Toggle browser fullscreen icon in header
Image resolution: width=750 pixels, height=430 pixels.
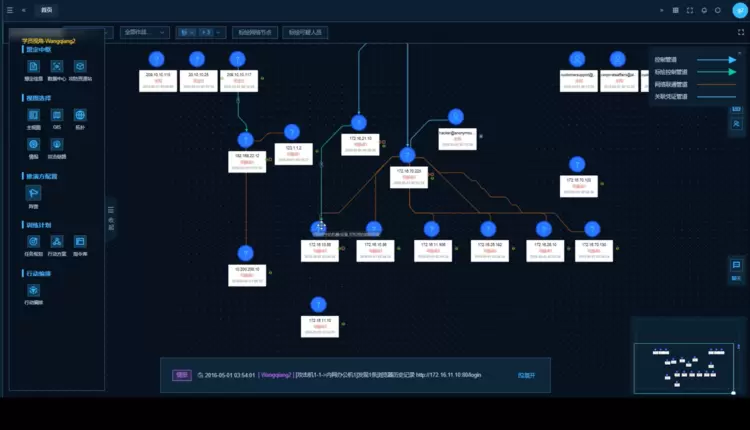(690, 10)
